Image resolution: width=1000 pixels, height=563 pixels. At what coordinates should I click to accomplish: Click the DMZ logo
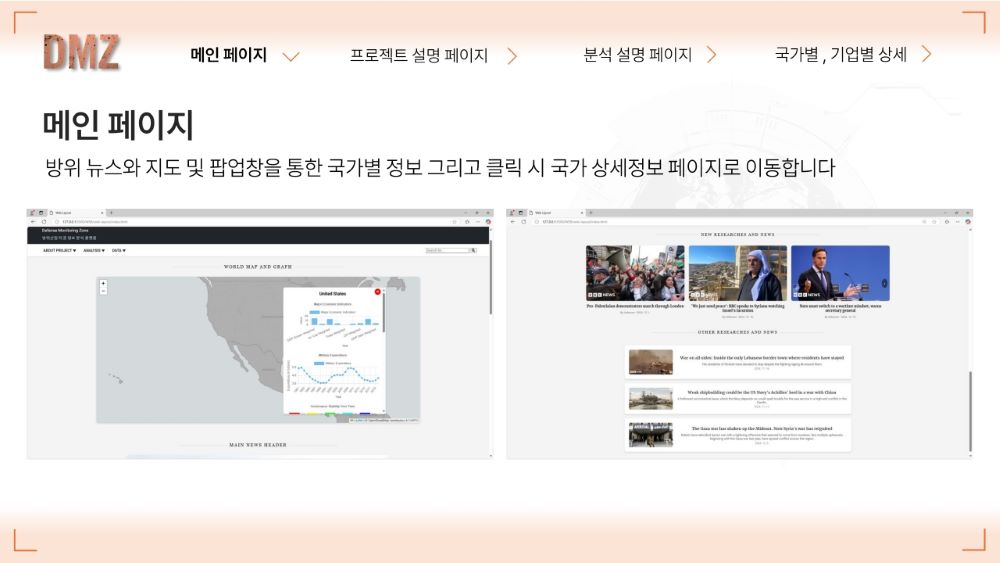point(81,52)
